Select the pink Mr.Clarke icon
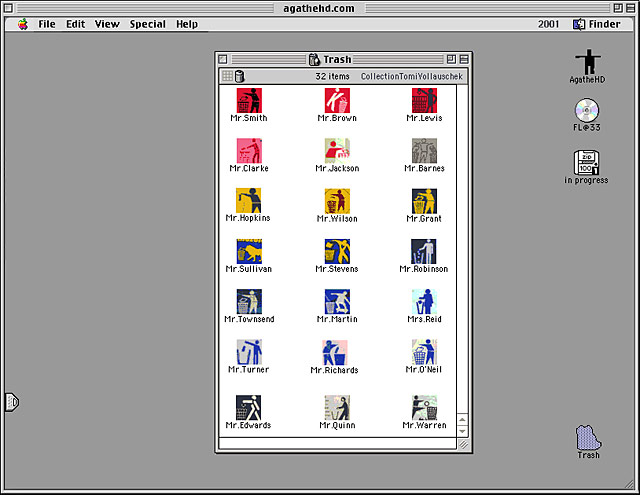Image resolution: width=640 pixels, height=495 pixels. [x=249, y=151]
